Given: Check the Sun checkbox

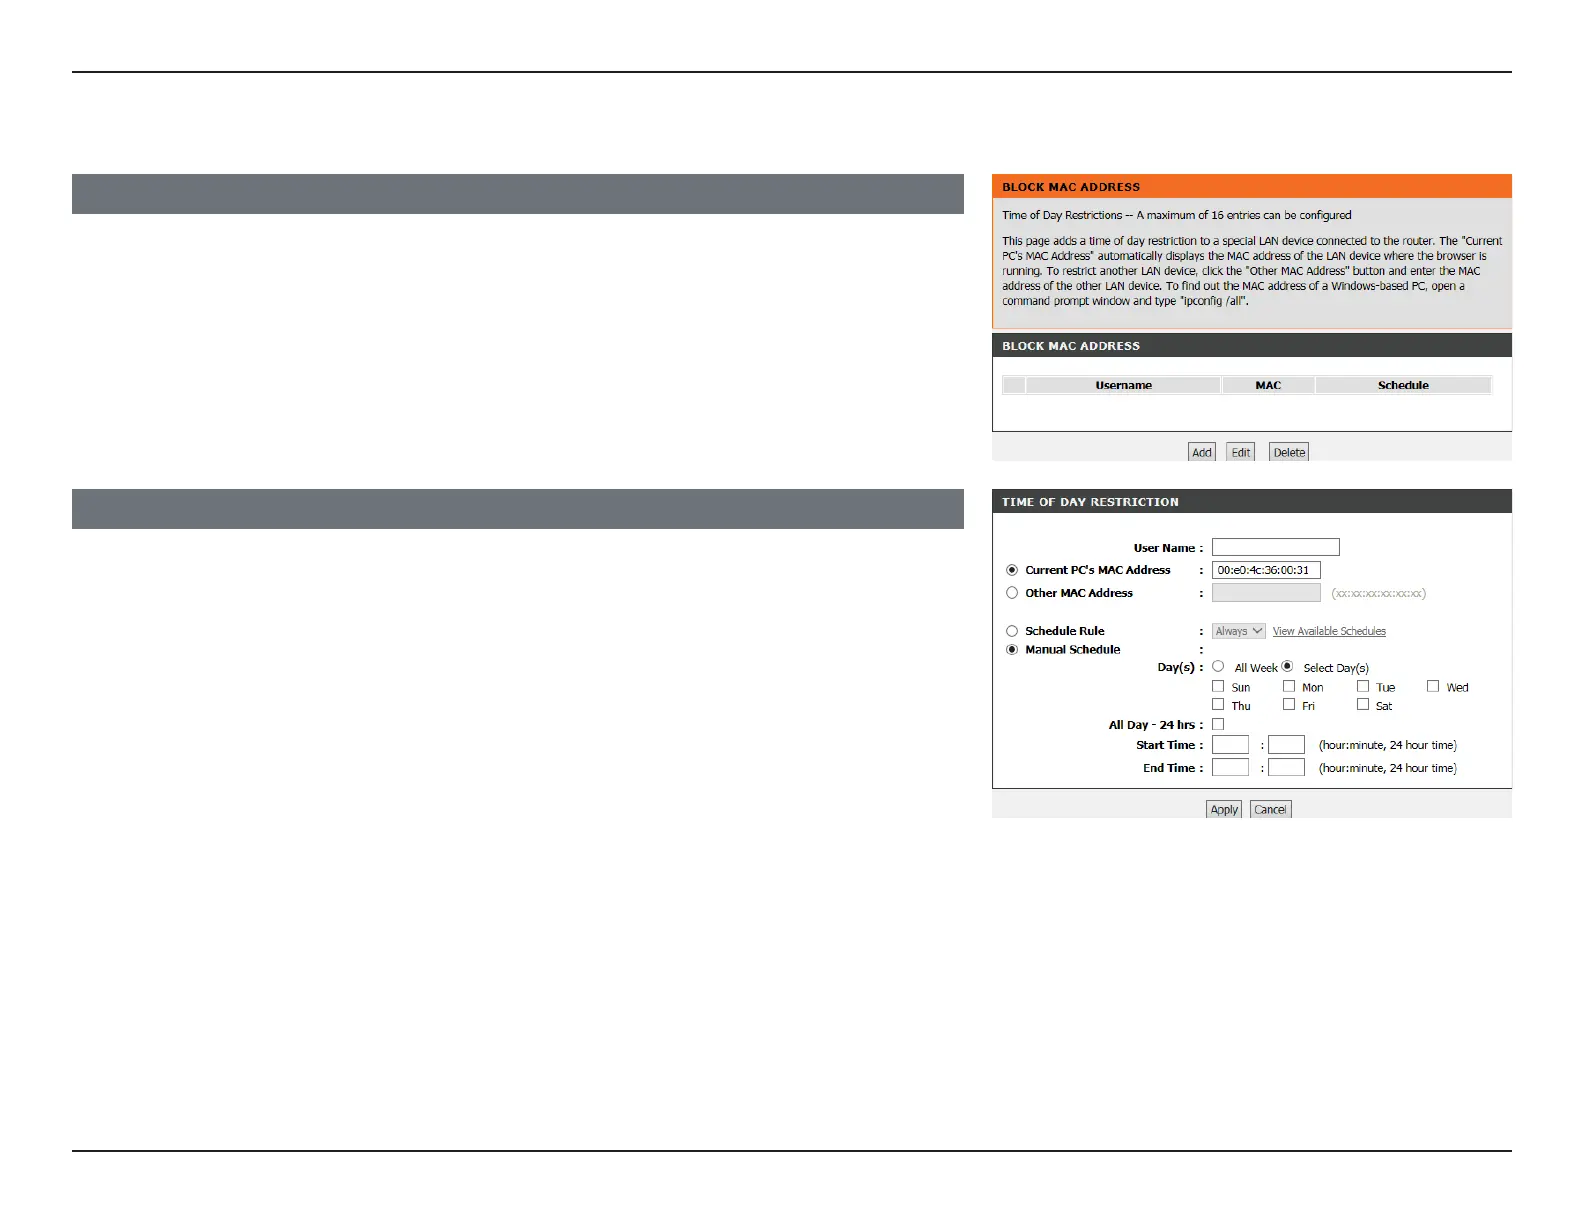Looking at the screenshot, I should pos(1218,686).
